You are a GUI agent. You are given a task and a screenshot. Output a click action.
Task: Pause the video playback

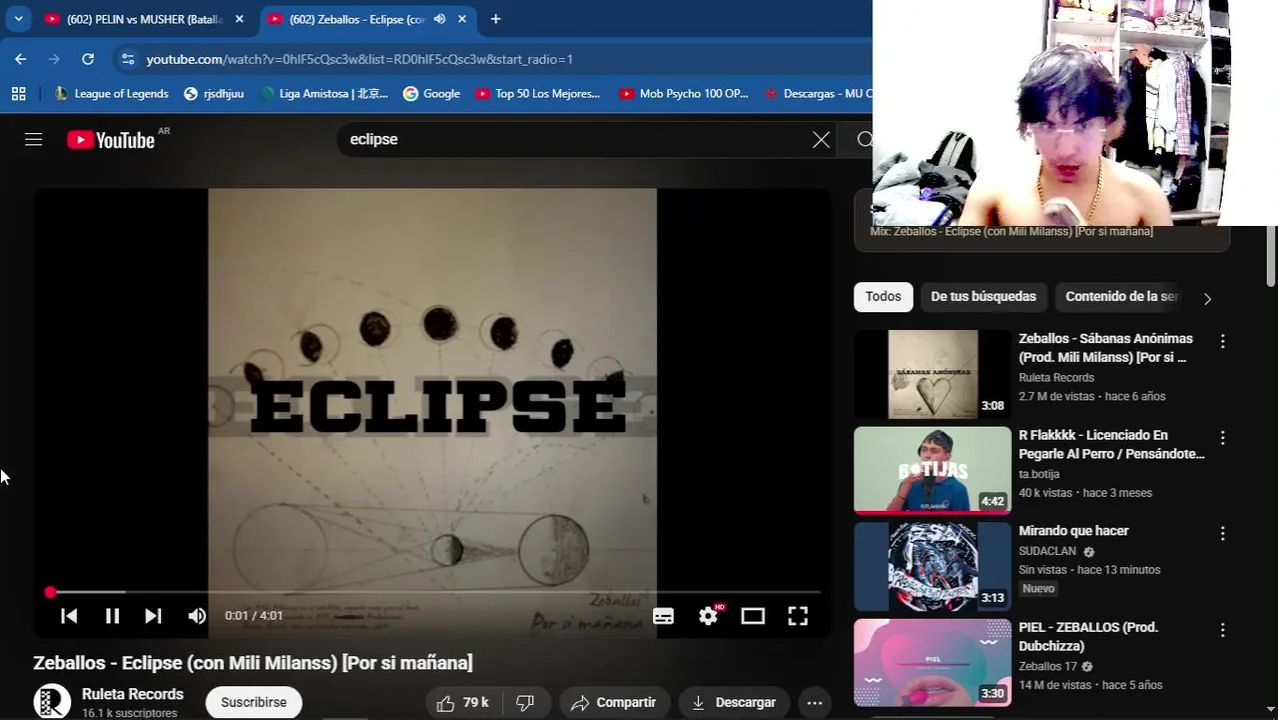click(112, 616)
